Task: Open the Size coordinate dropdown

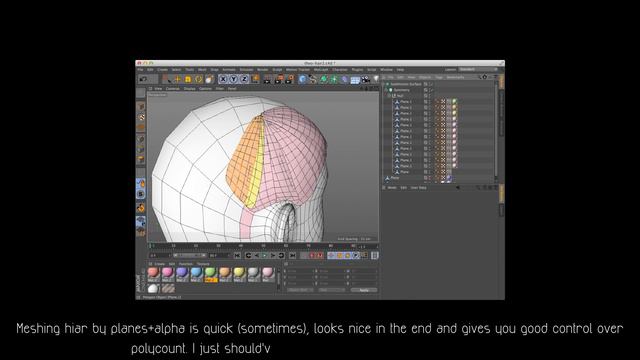Action: (x=331, y=290)
